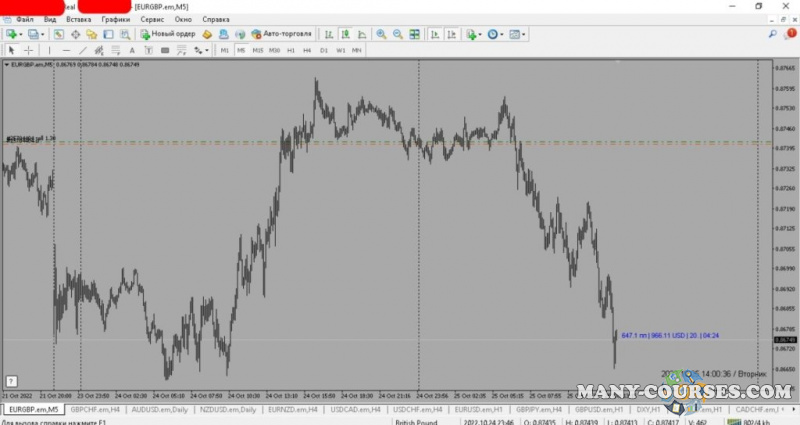Switch to the GBPCHF.em,H4 chart tab

click(95, 409)
